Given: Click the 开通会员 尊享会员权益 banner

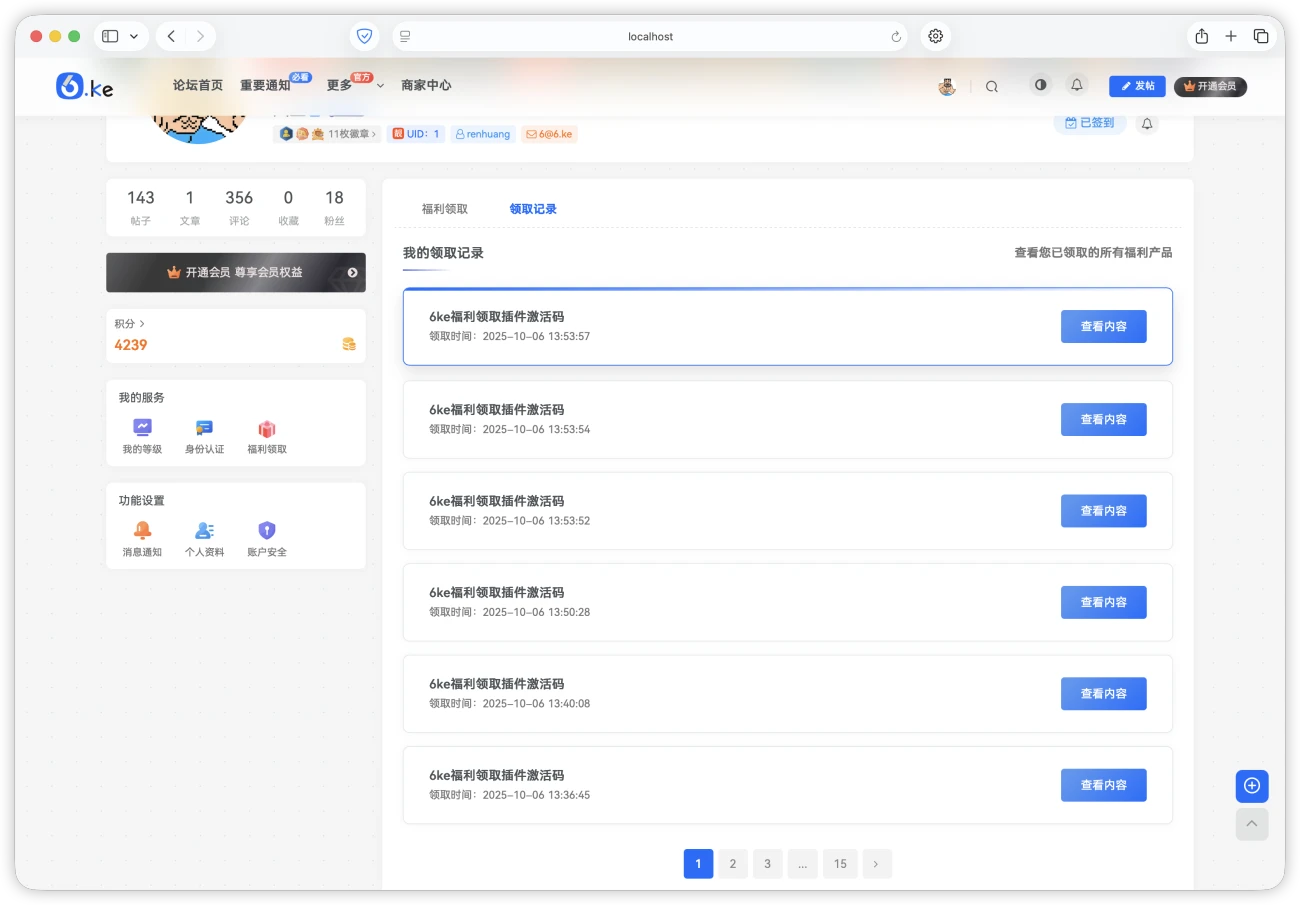Looking at the screenshot, I should [236, 272].
